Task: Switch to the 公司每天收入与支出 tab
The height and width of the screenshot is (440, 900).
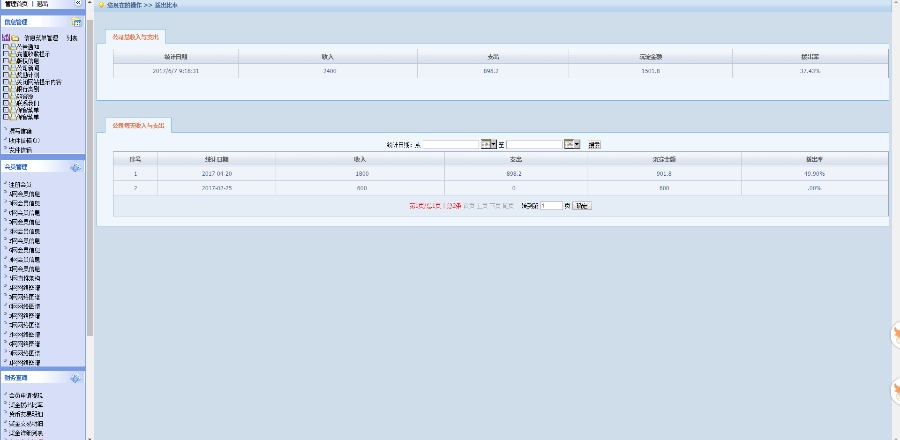Action: point(139,125)
